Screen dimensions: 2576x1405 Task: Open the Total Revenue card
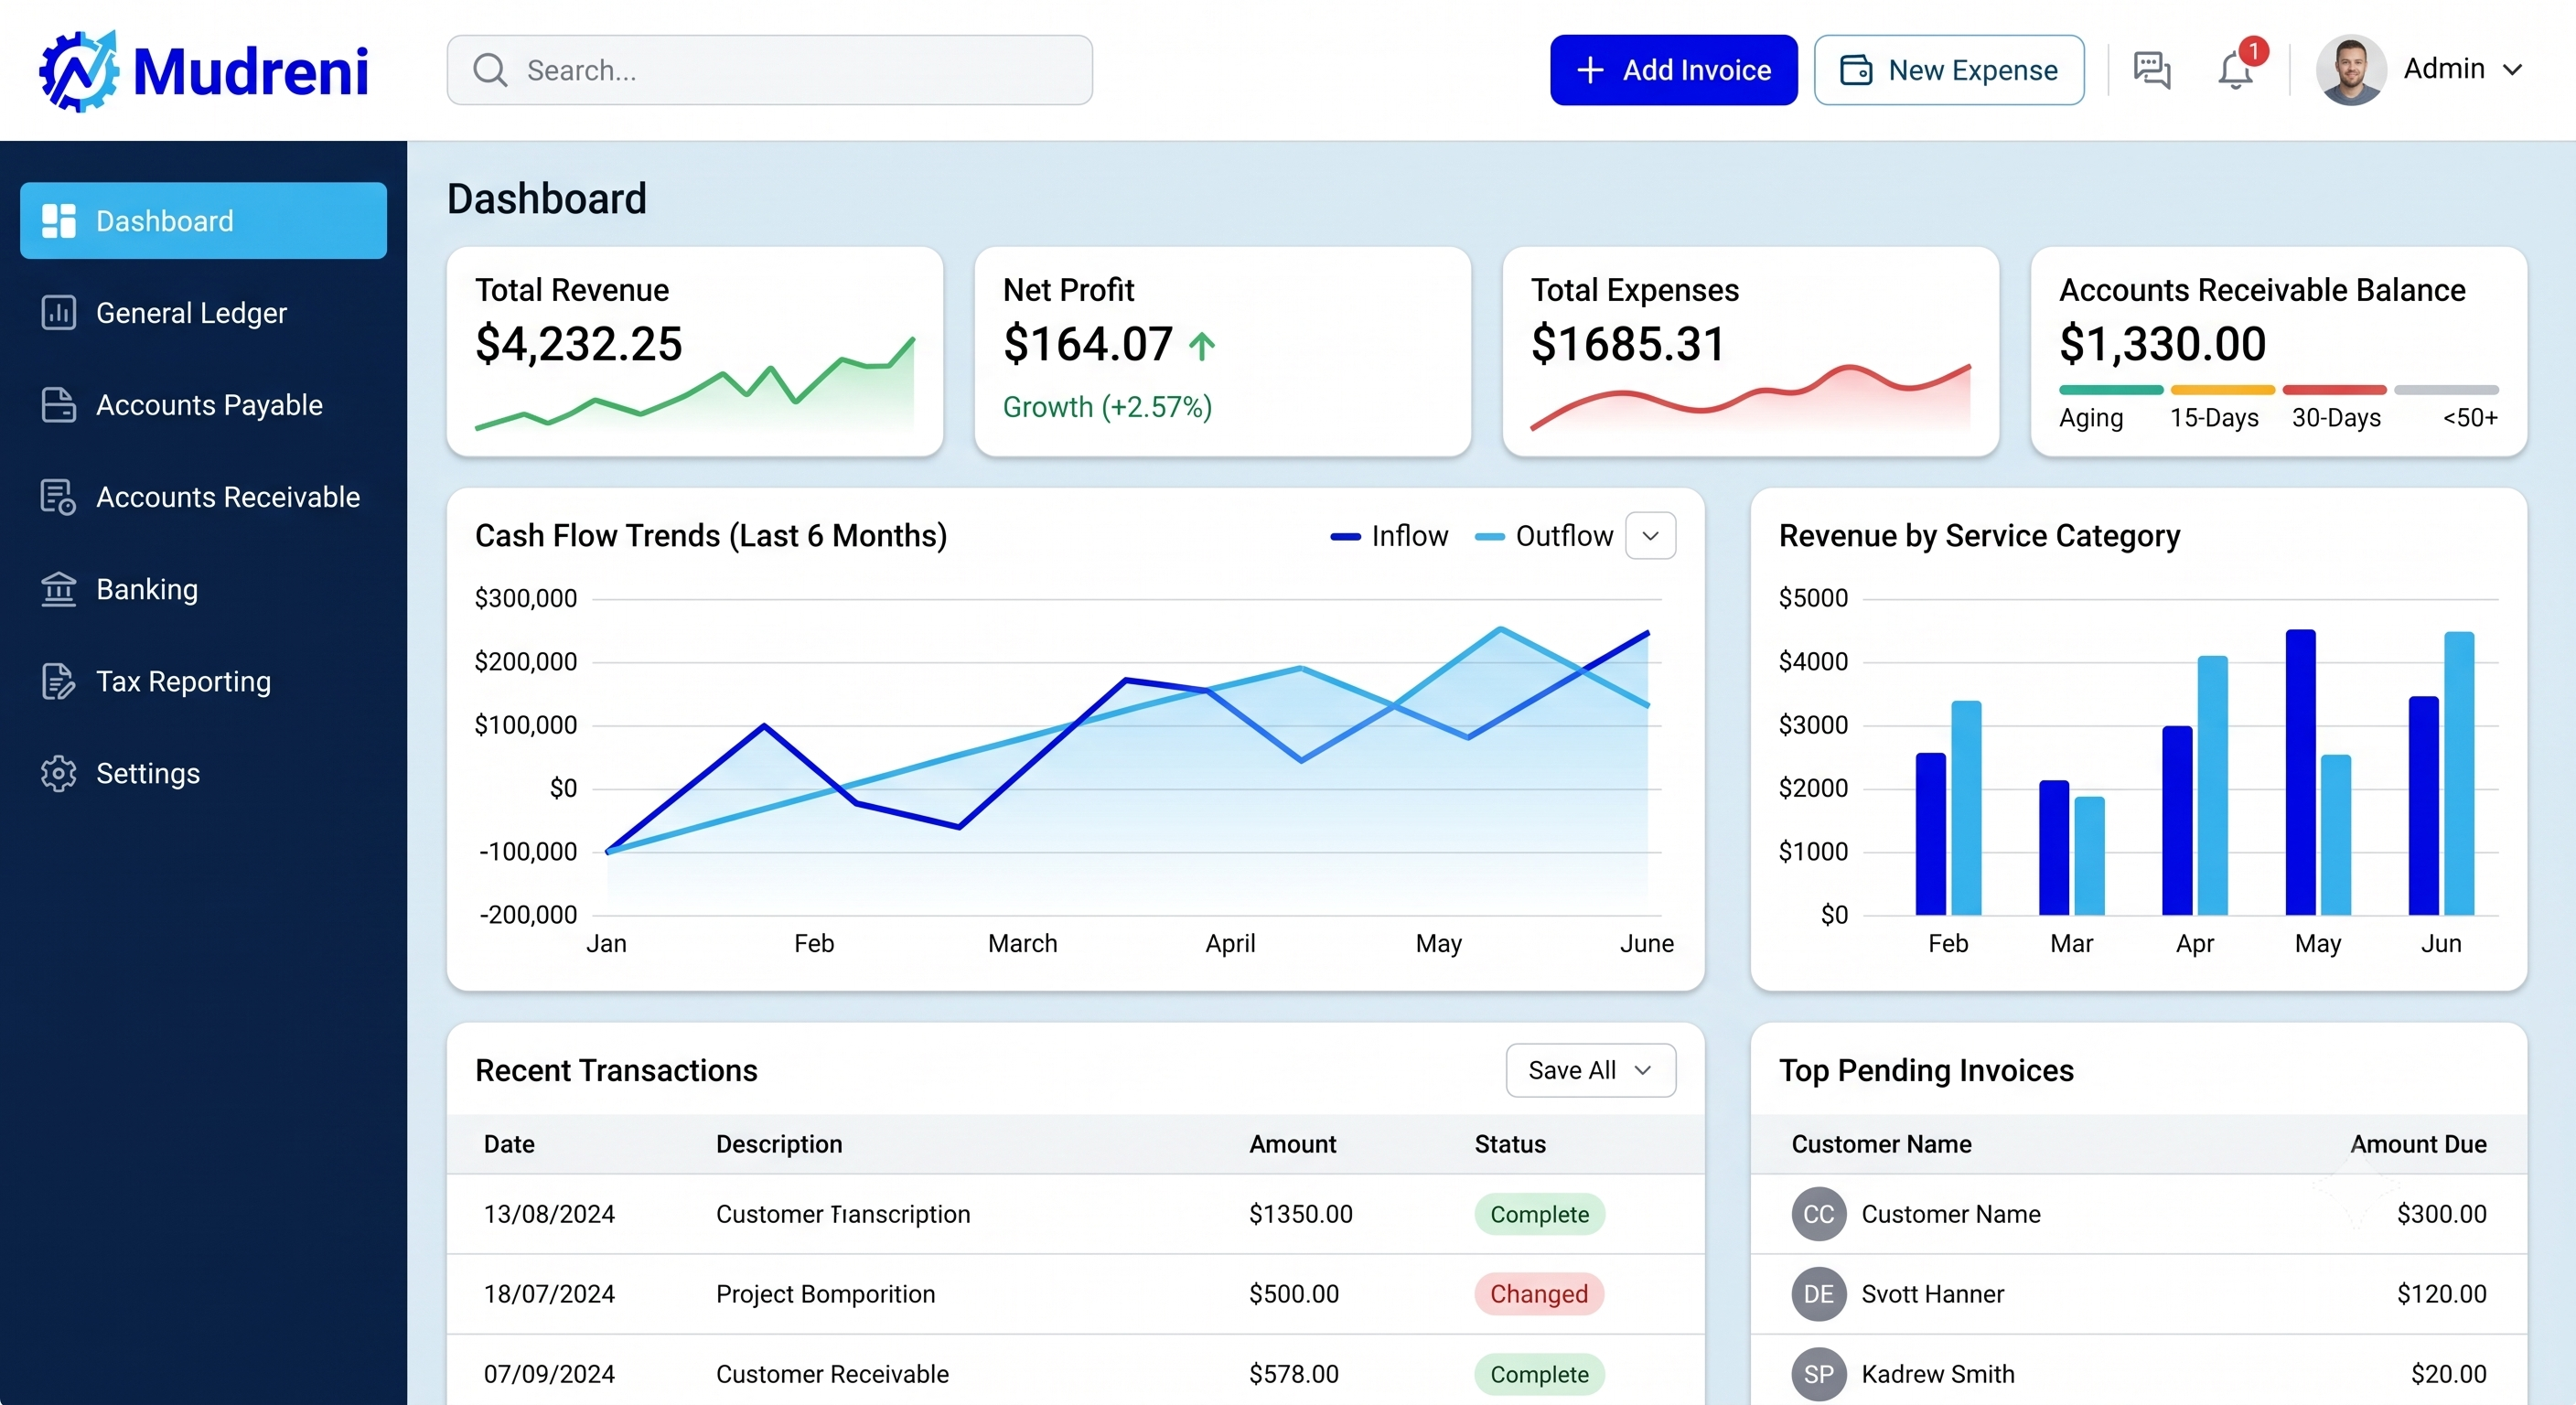pos(695,351)
